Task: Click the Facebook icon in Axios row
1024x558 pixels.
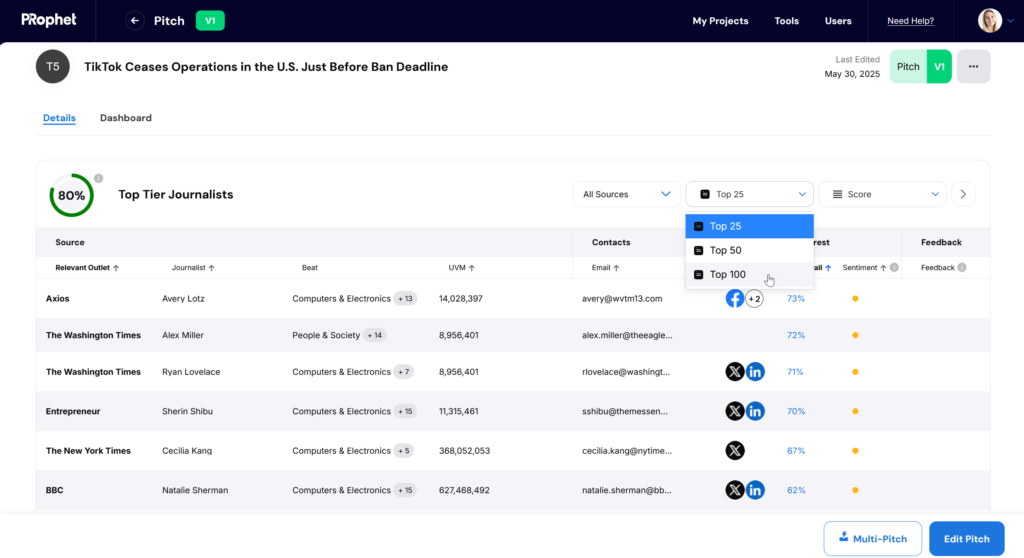Action: [735, 299]
